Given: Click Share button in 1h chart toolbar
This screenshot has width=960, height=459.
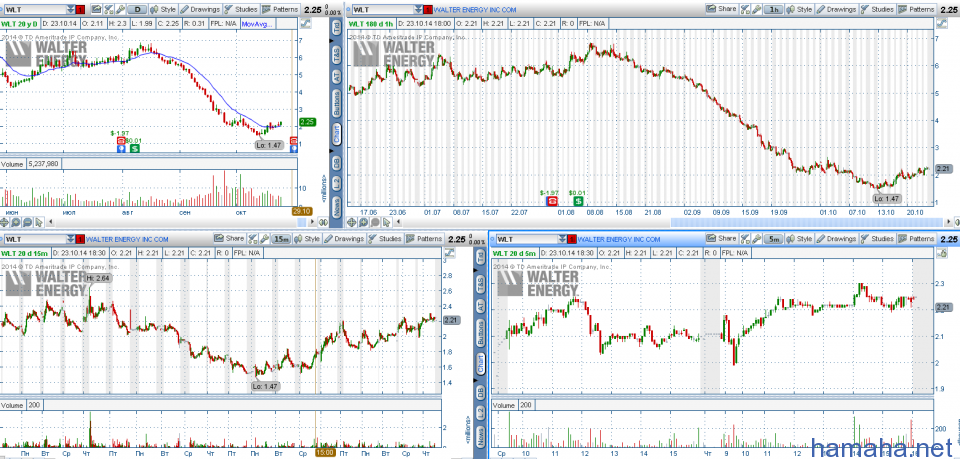Looking at the screenshot, I should click(x=721, y=9).
